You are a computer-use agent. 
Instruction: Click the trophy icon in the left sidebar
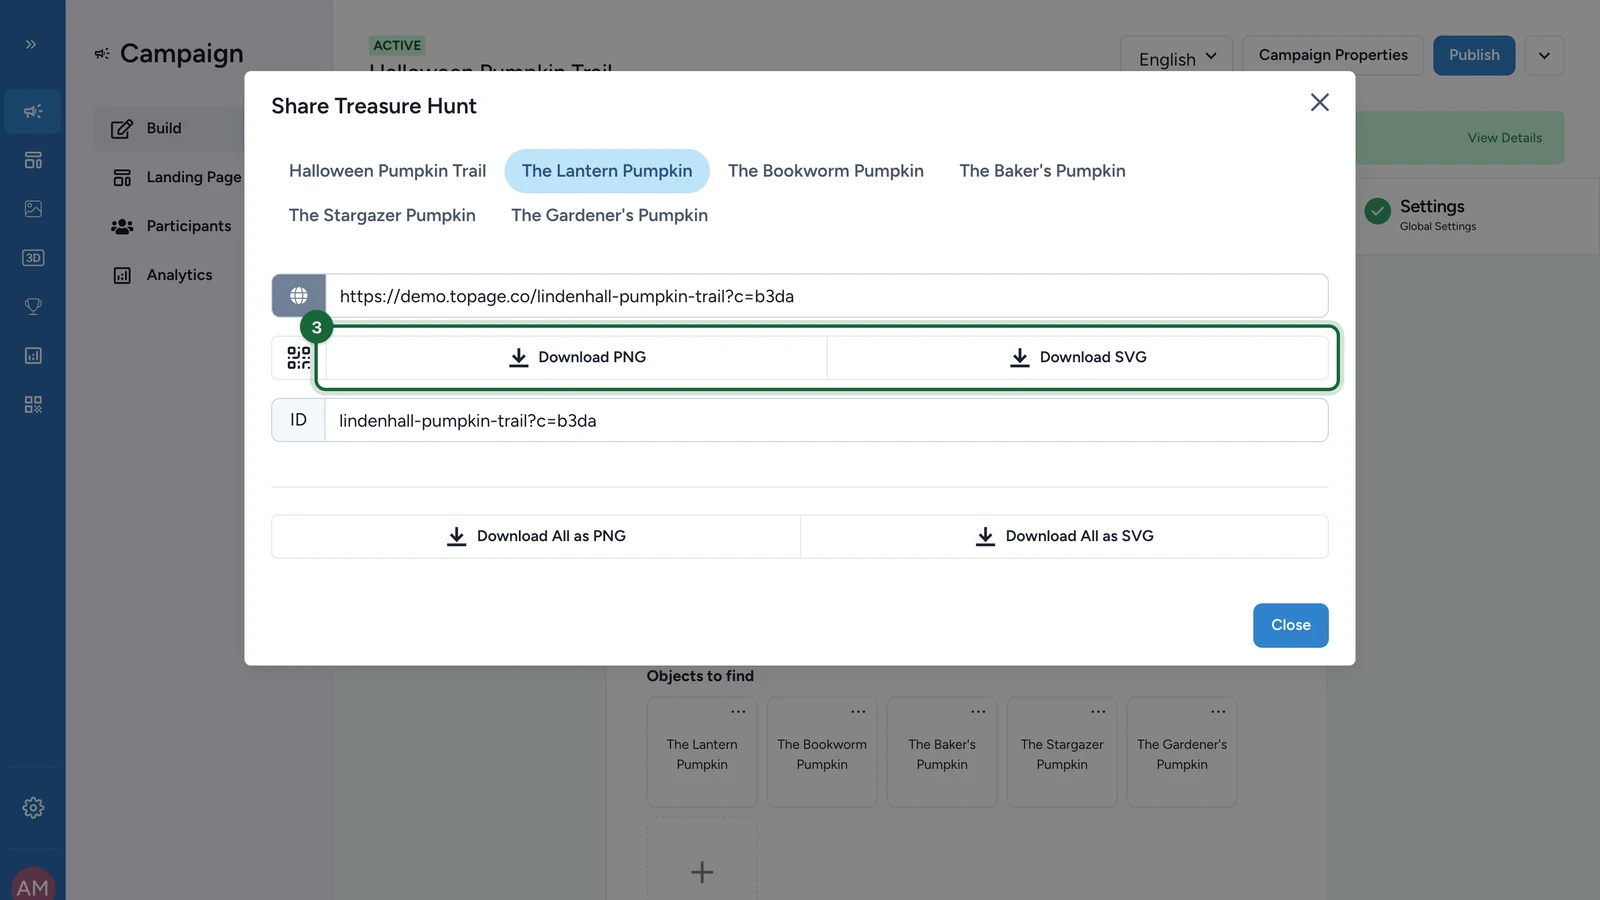pos(33,307)
